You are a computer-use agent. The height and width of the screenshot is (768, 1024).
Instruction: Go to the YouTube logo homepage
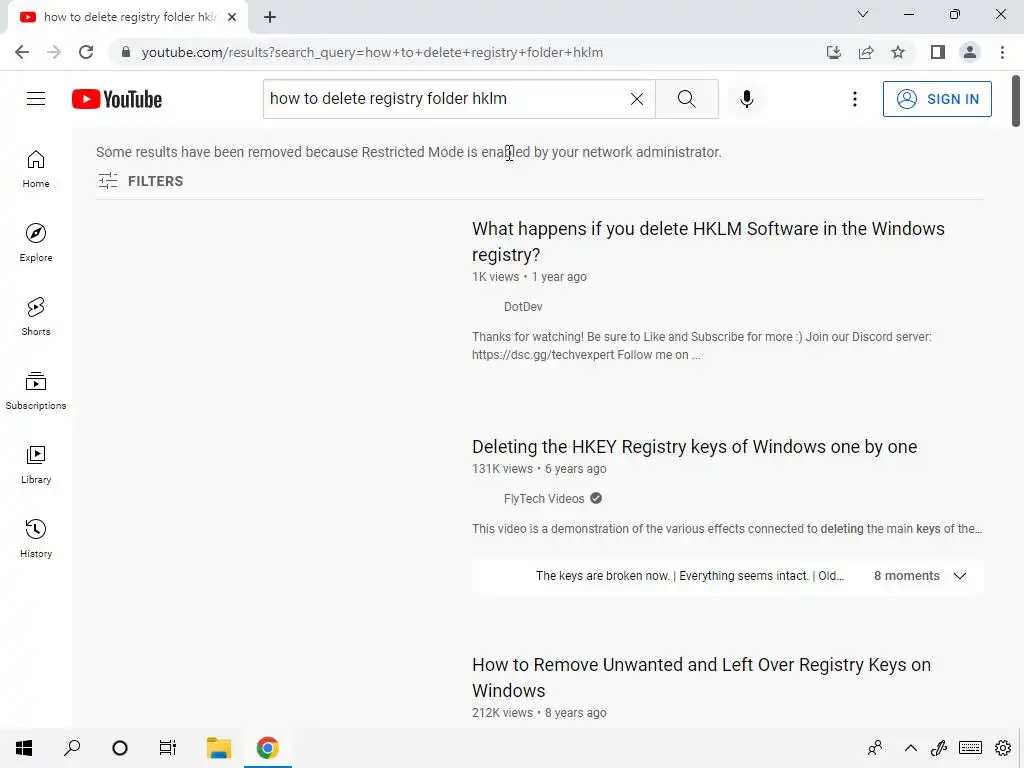[x=117, y=99]
